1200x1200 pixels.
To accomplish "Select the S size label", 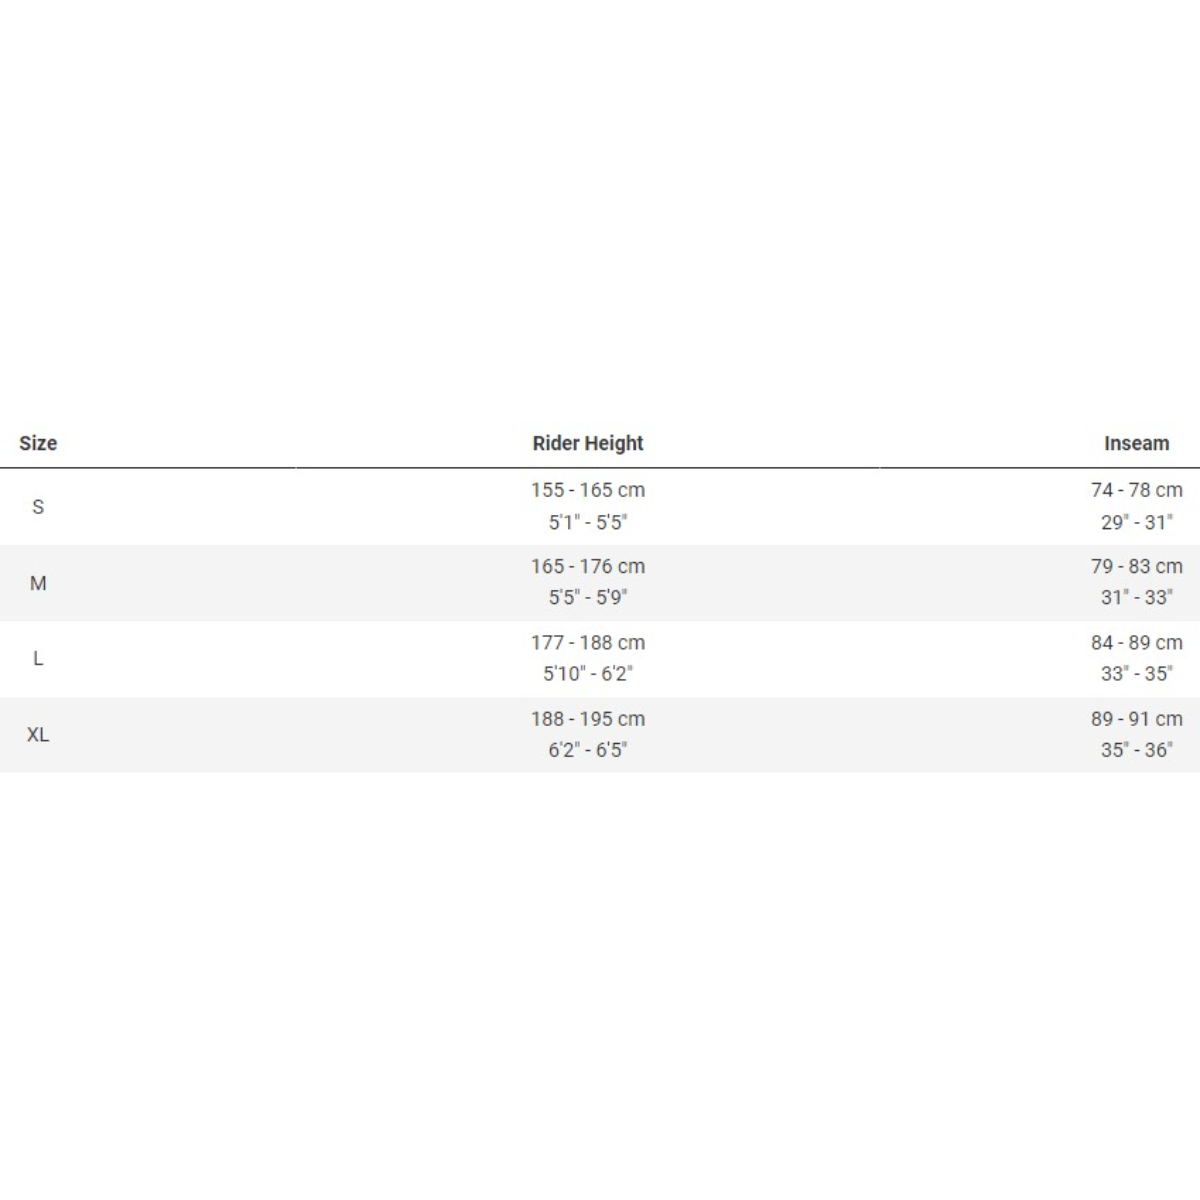I will pos(38,507).
